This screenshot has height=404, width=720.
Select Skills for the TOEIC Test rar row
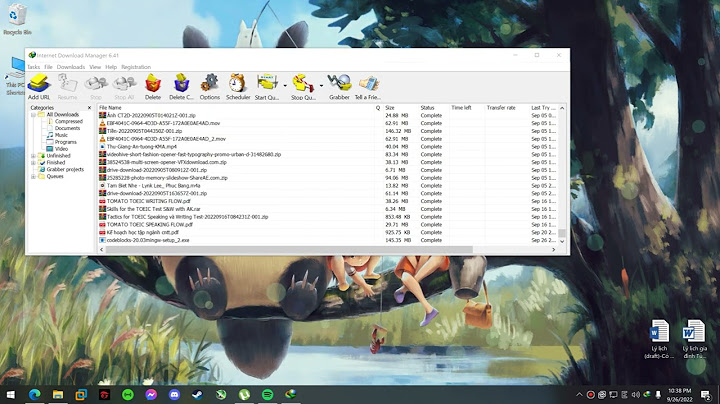coord(327,209)
